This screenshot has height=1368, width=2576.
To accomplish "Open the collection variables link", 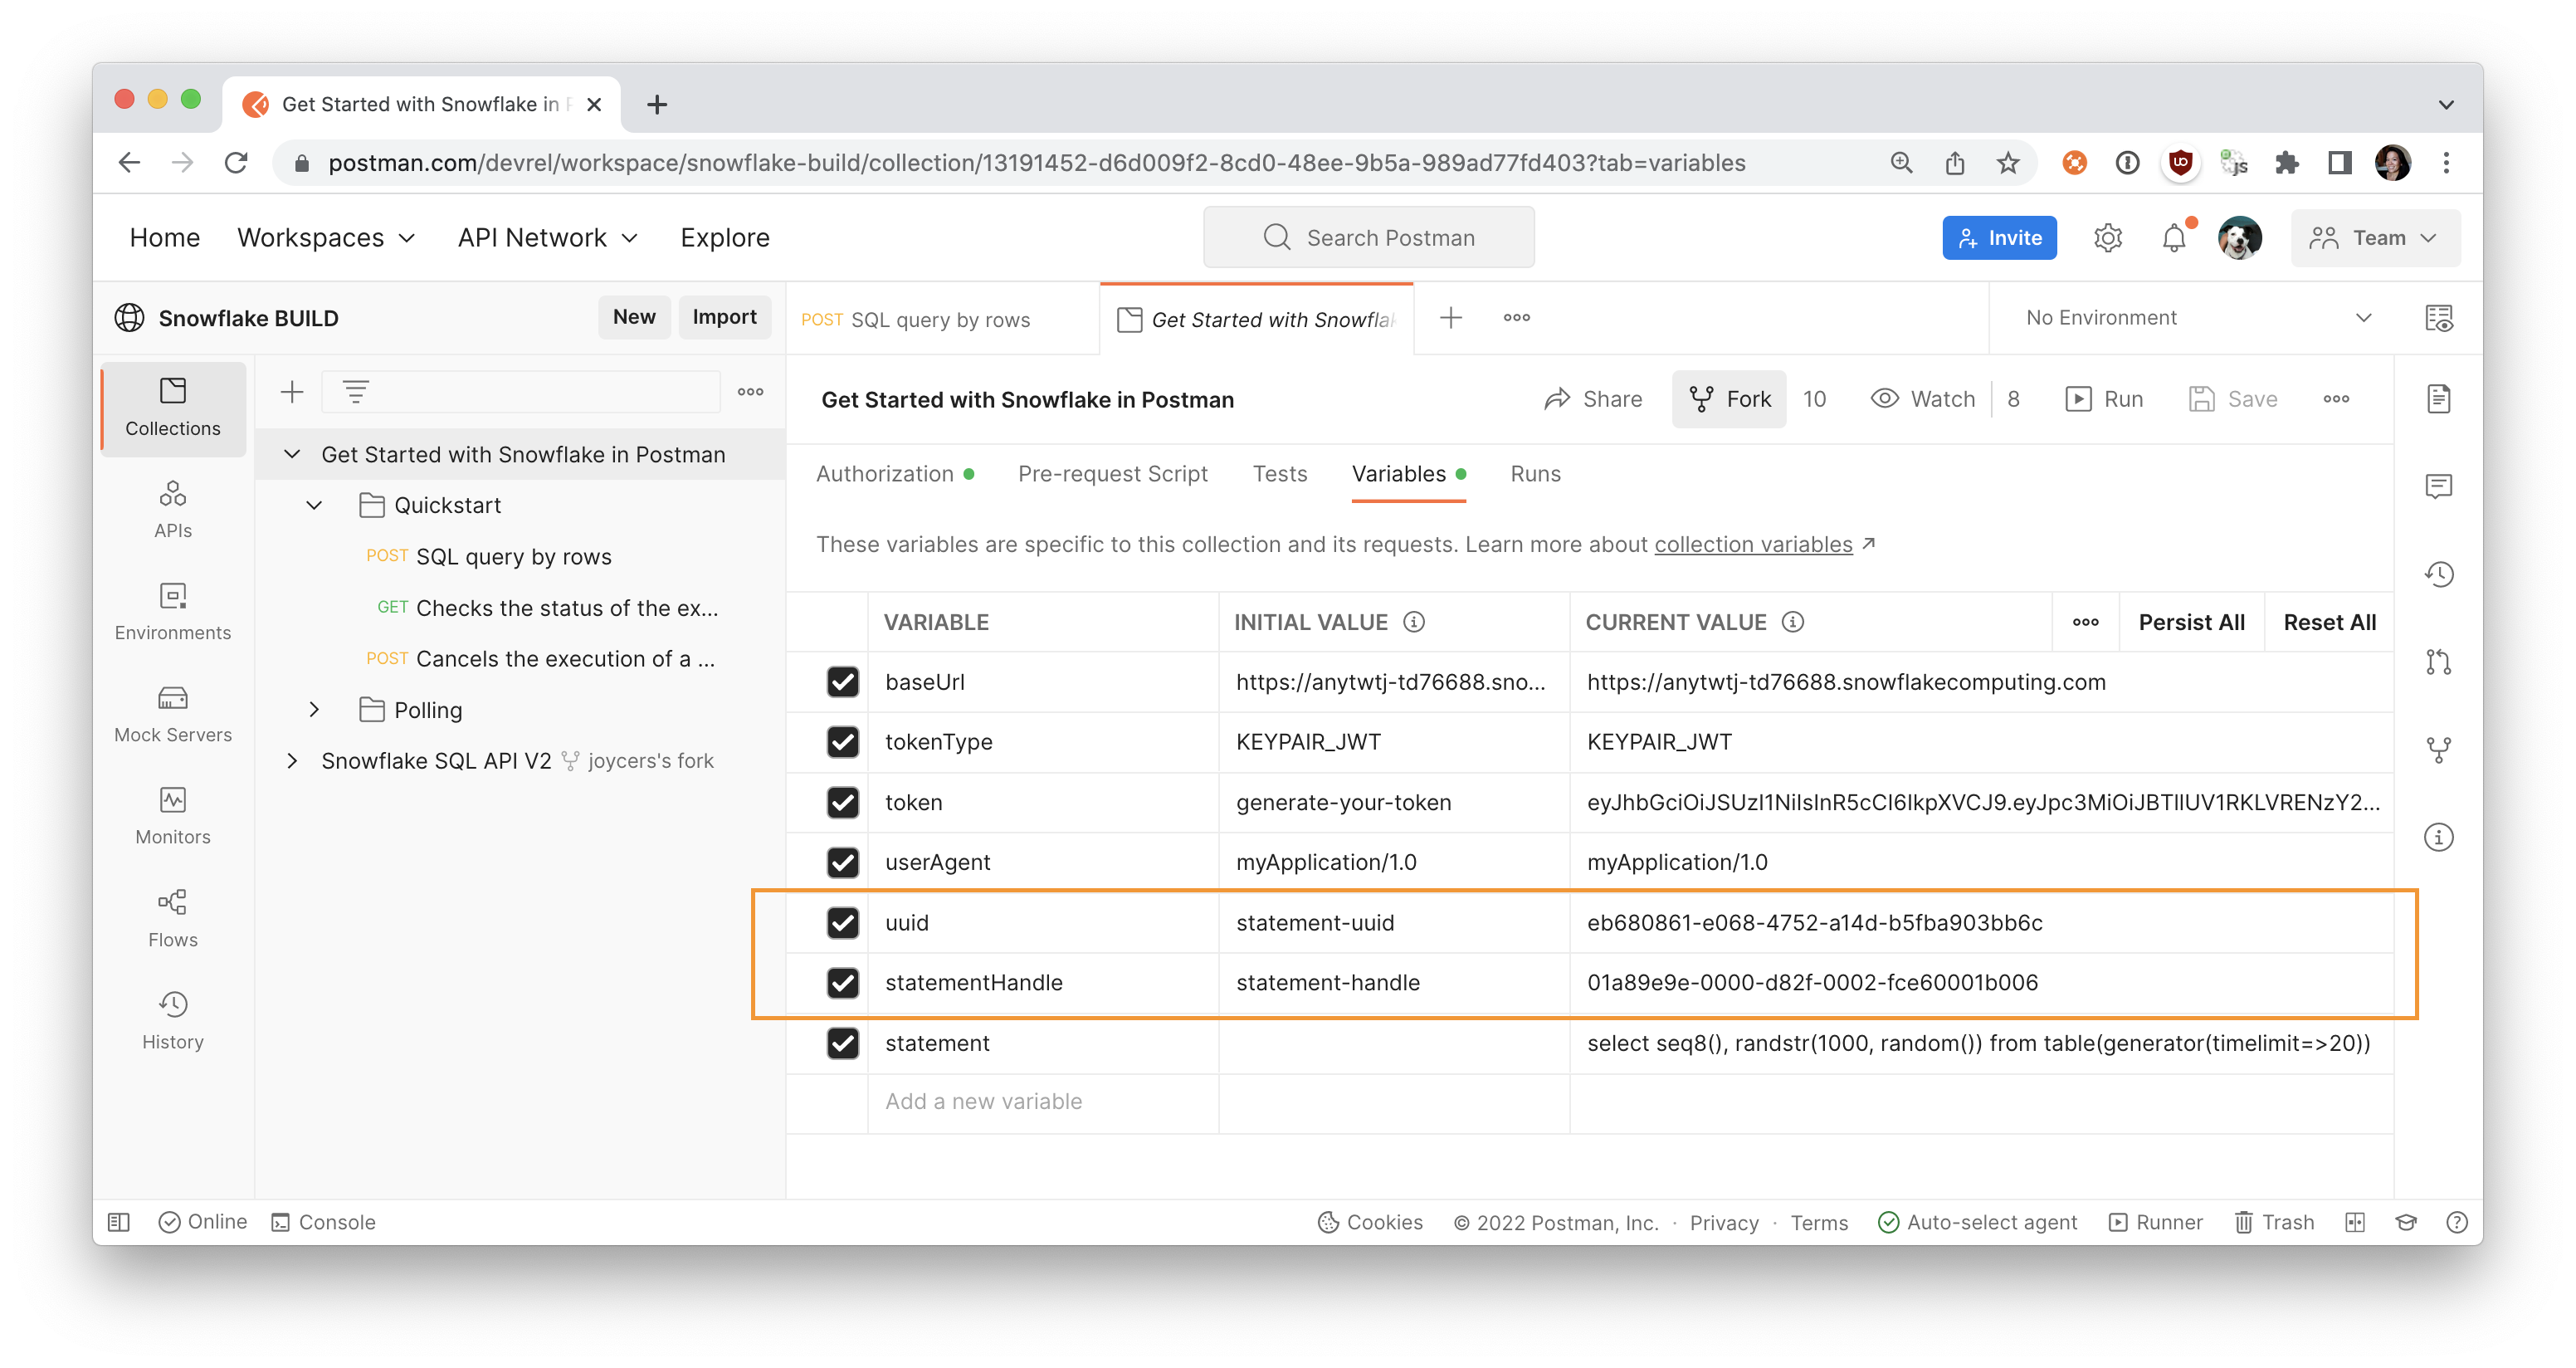I will pyautogui.click(x=1752, y=544).
